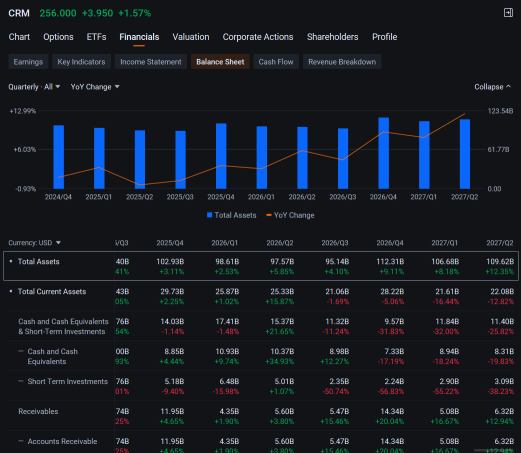Click the 256.000 price value
This screenshot has height=453, width=521.
pos(58,13)
